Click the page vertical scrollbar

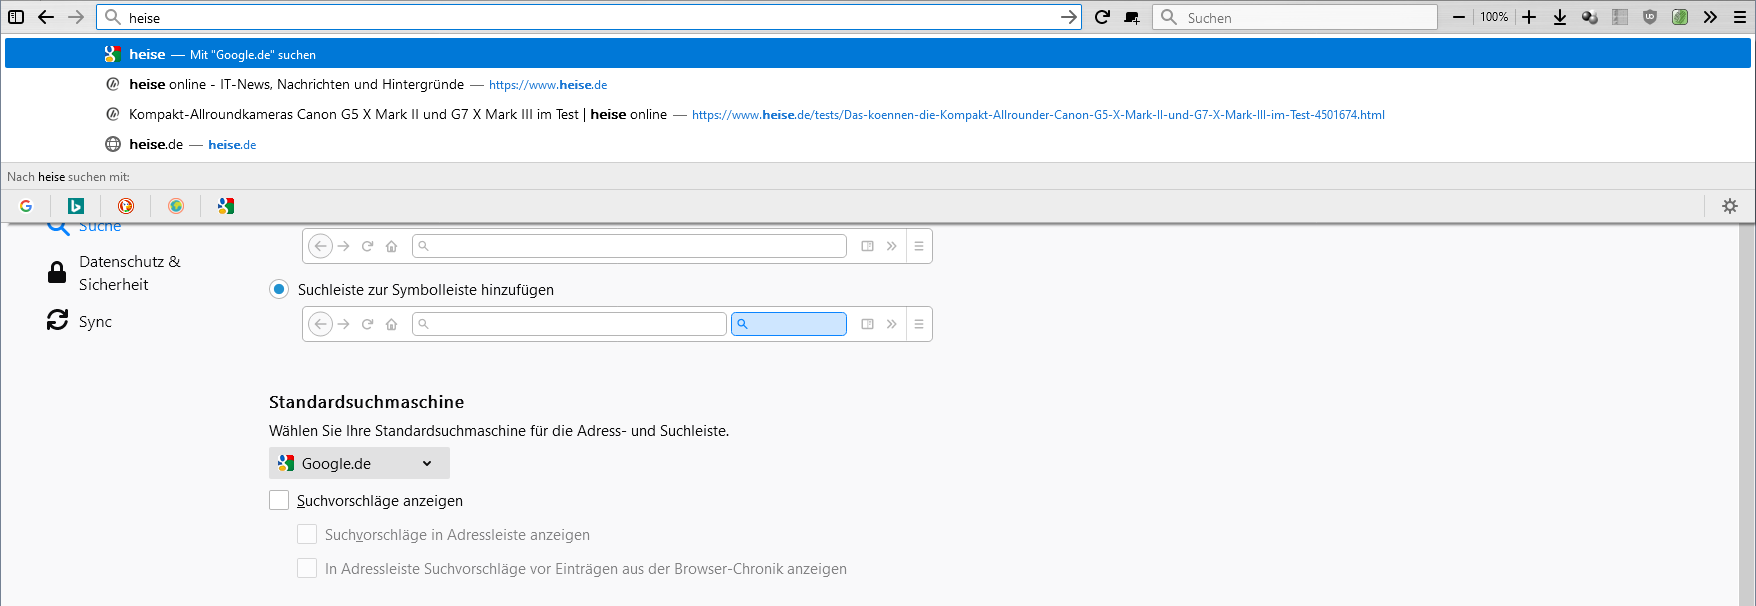coord(1747,414)
